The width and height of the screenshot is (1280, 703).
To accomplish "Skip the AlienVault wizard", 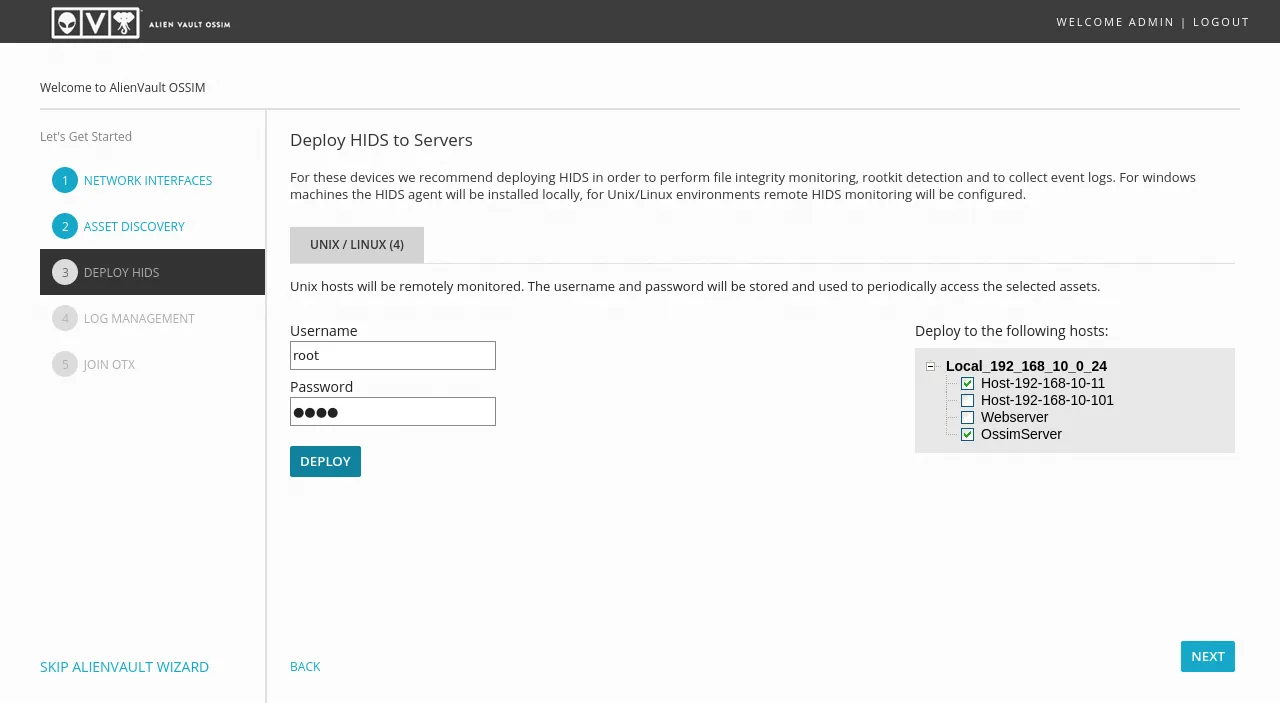I will [124, 667].
